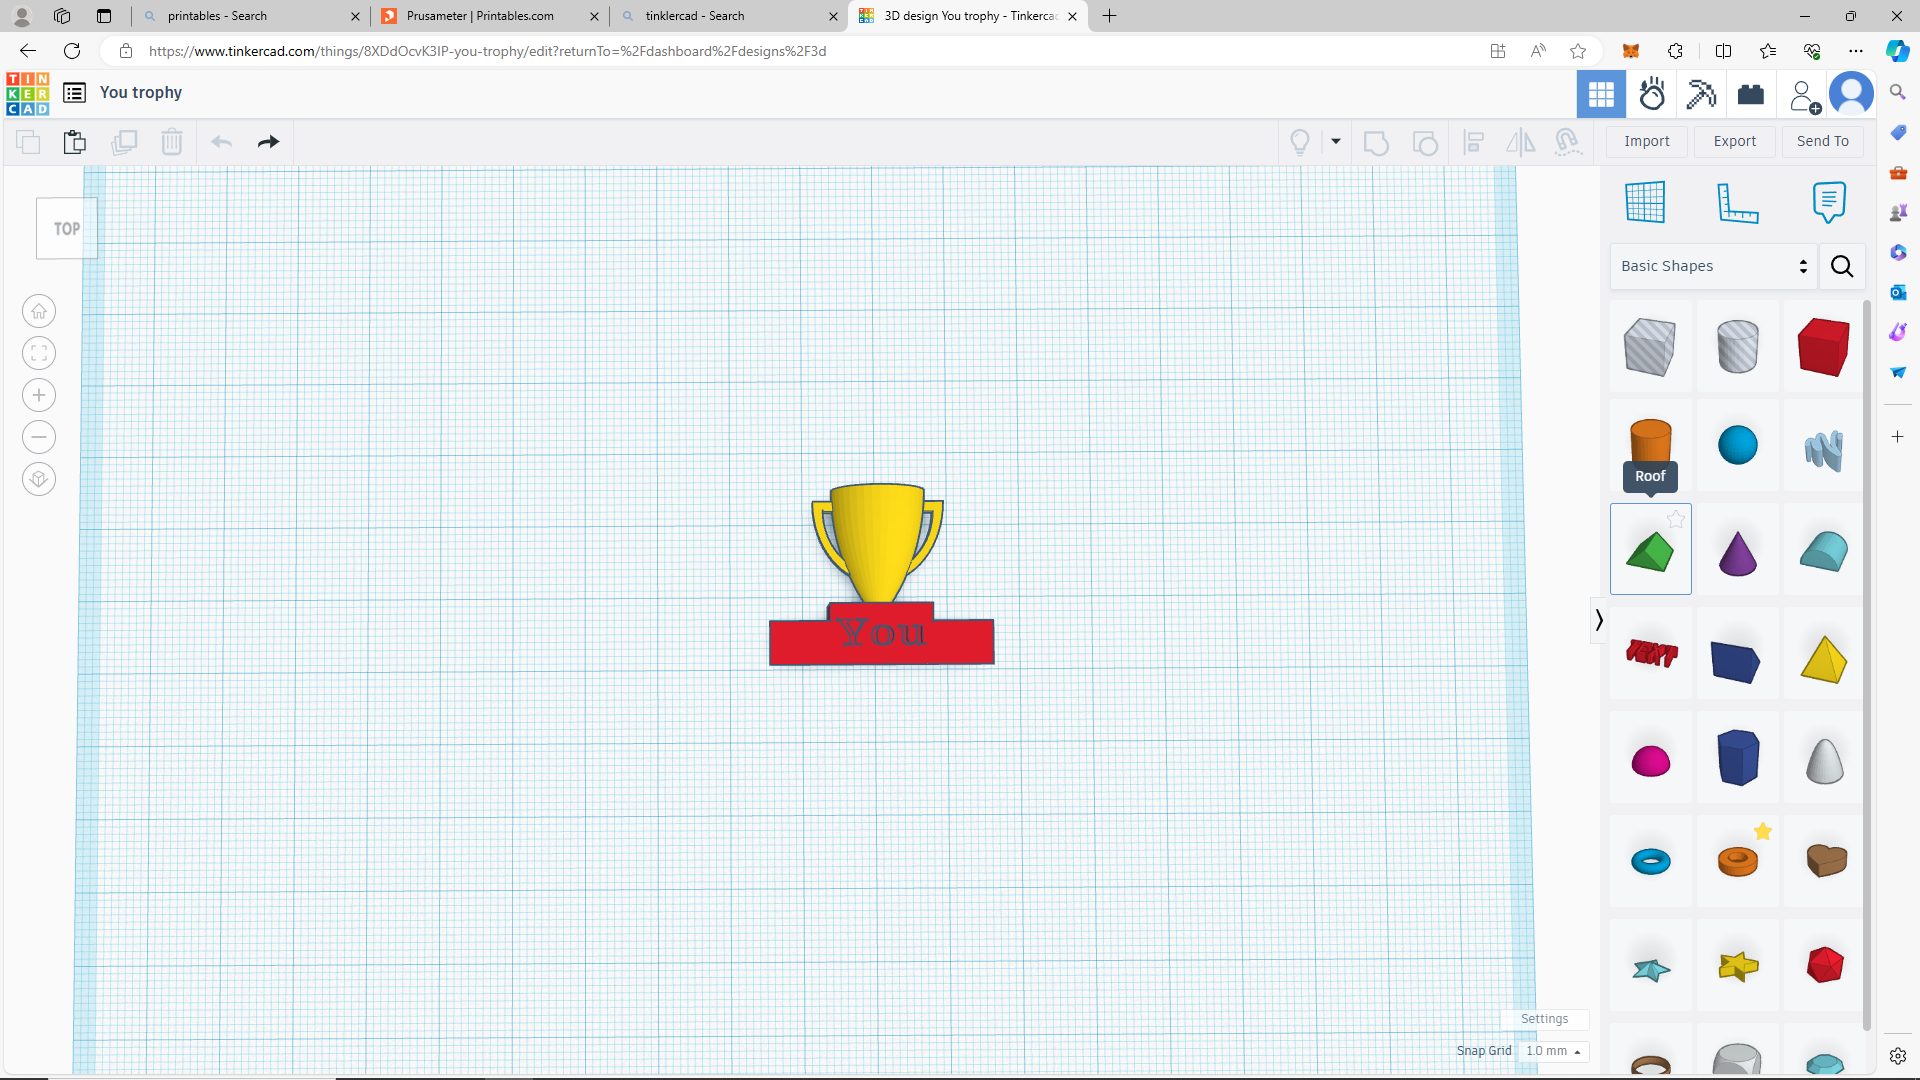Select the purple Cone shape
The width and height of the screenshot is (1920, 1080).
tap(1737, 553)
